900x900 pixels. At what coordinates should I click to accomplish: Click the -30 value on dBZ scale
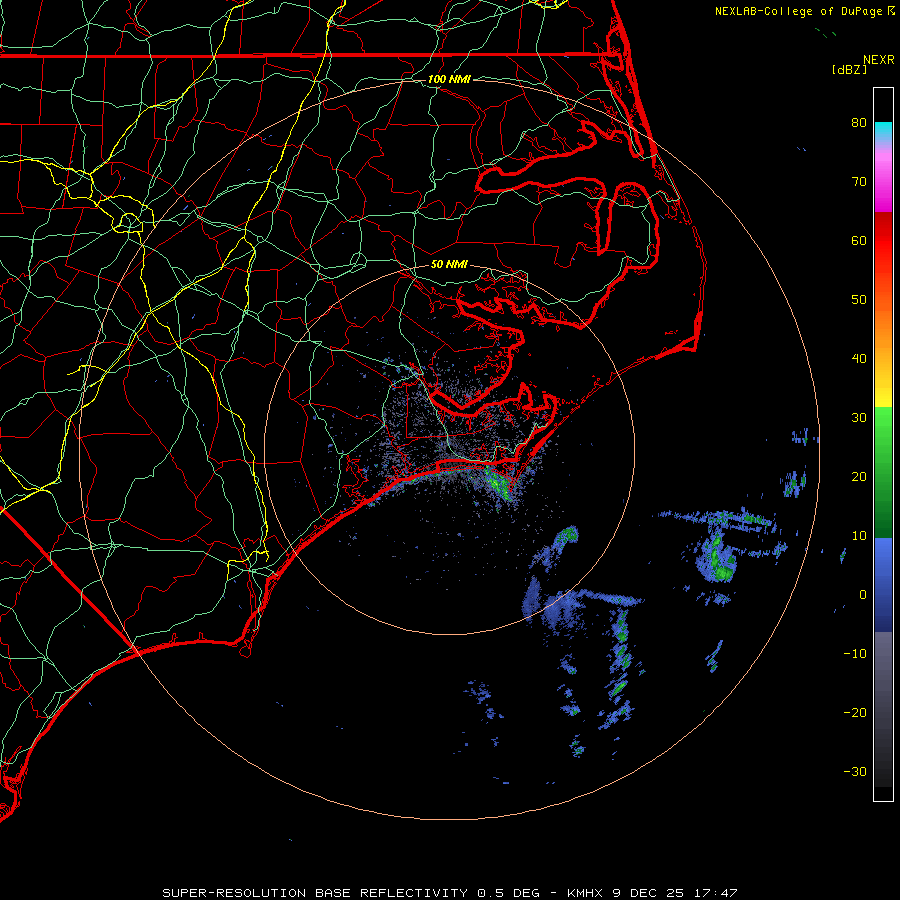[855, 771]
